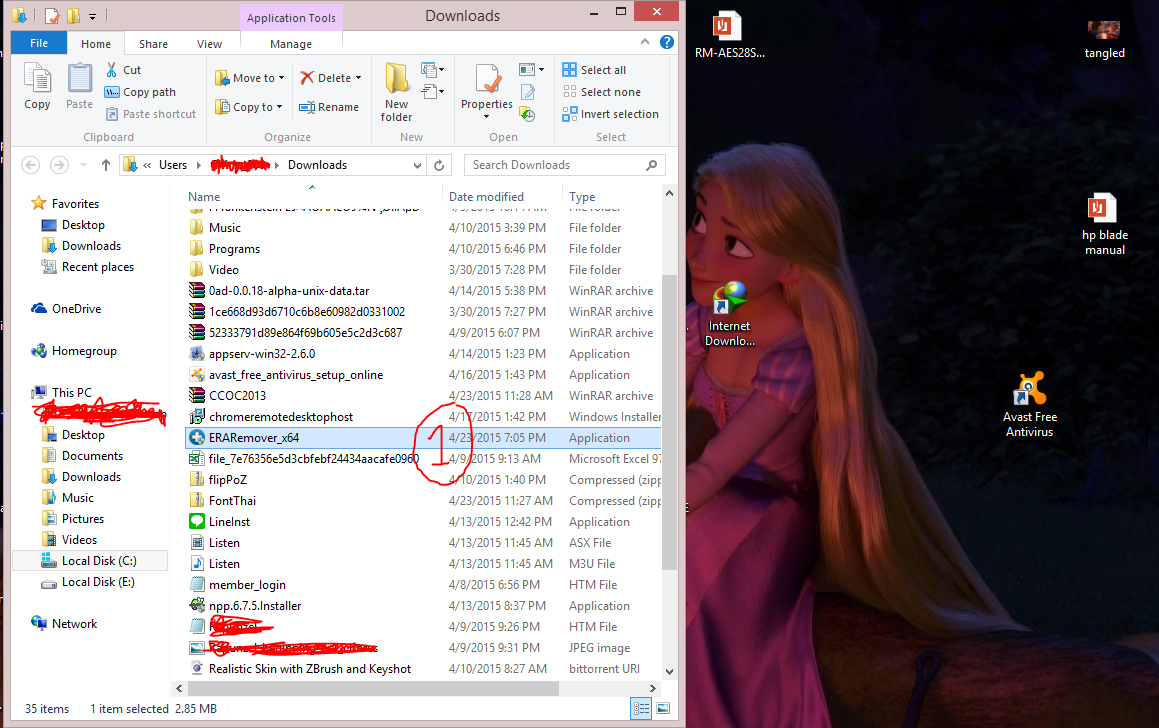Click Paste shortcut in the ribbon
This screenshot has height=728, width=1159.
click(x=151, y=114)
